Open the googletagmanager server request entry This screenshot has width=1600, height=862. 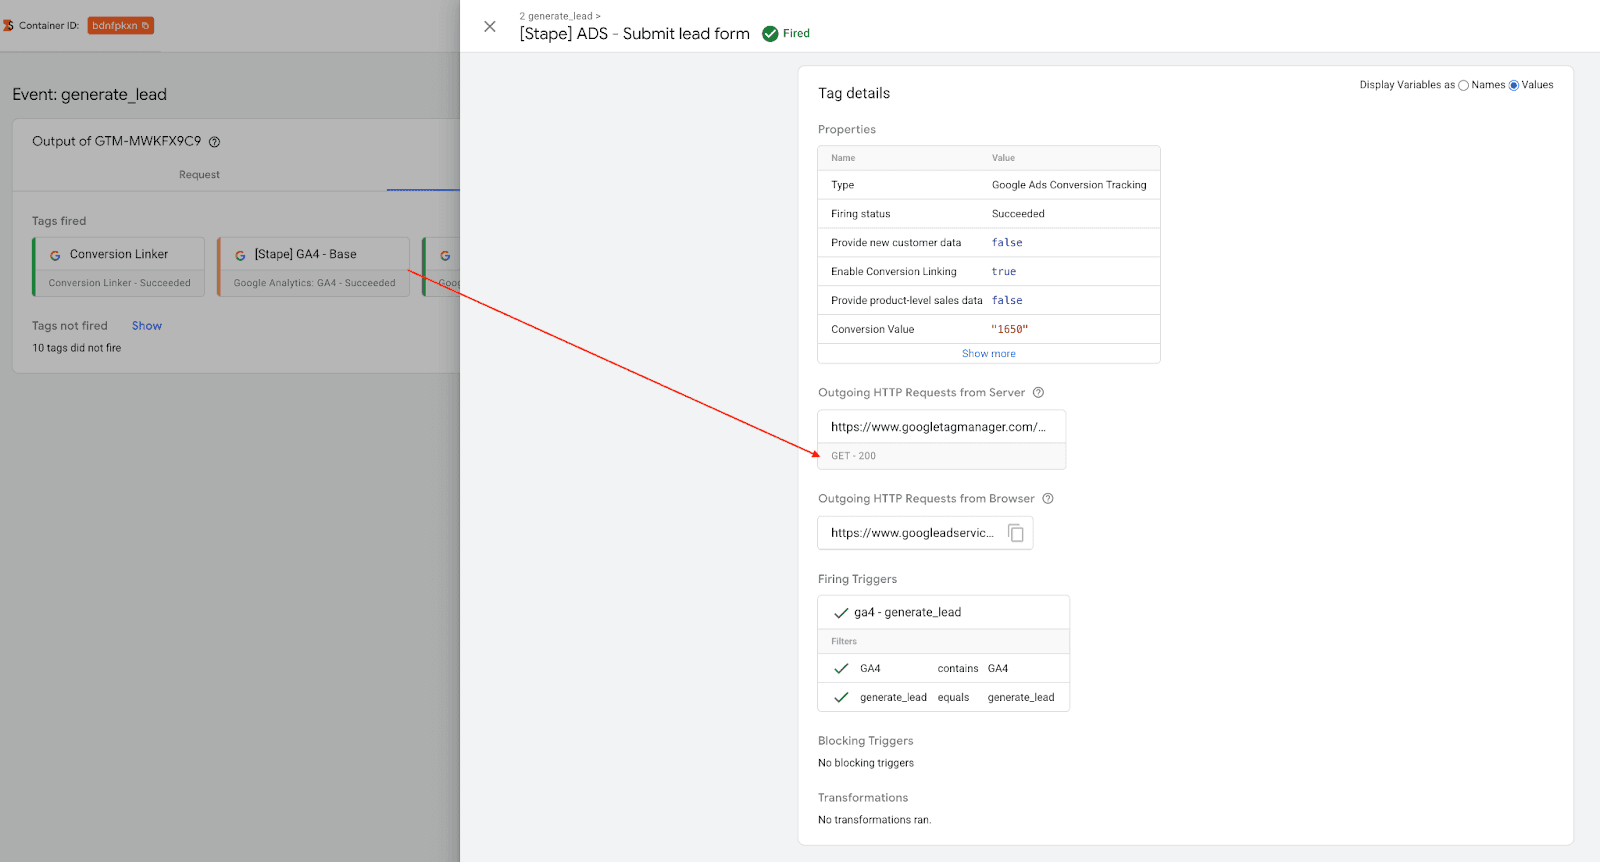click(x=938, y=427)
